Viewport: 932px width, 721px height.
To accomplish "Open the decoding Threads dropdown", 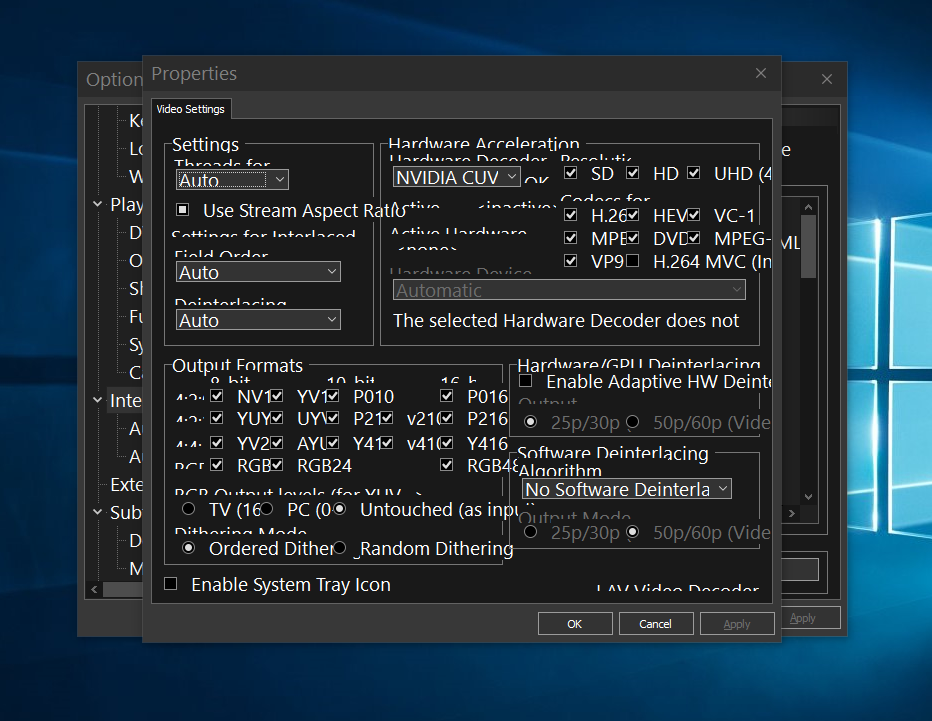I will point(232,180).
